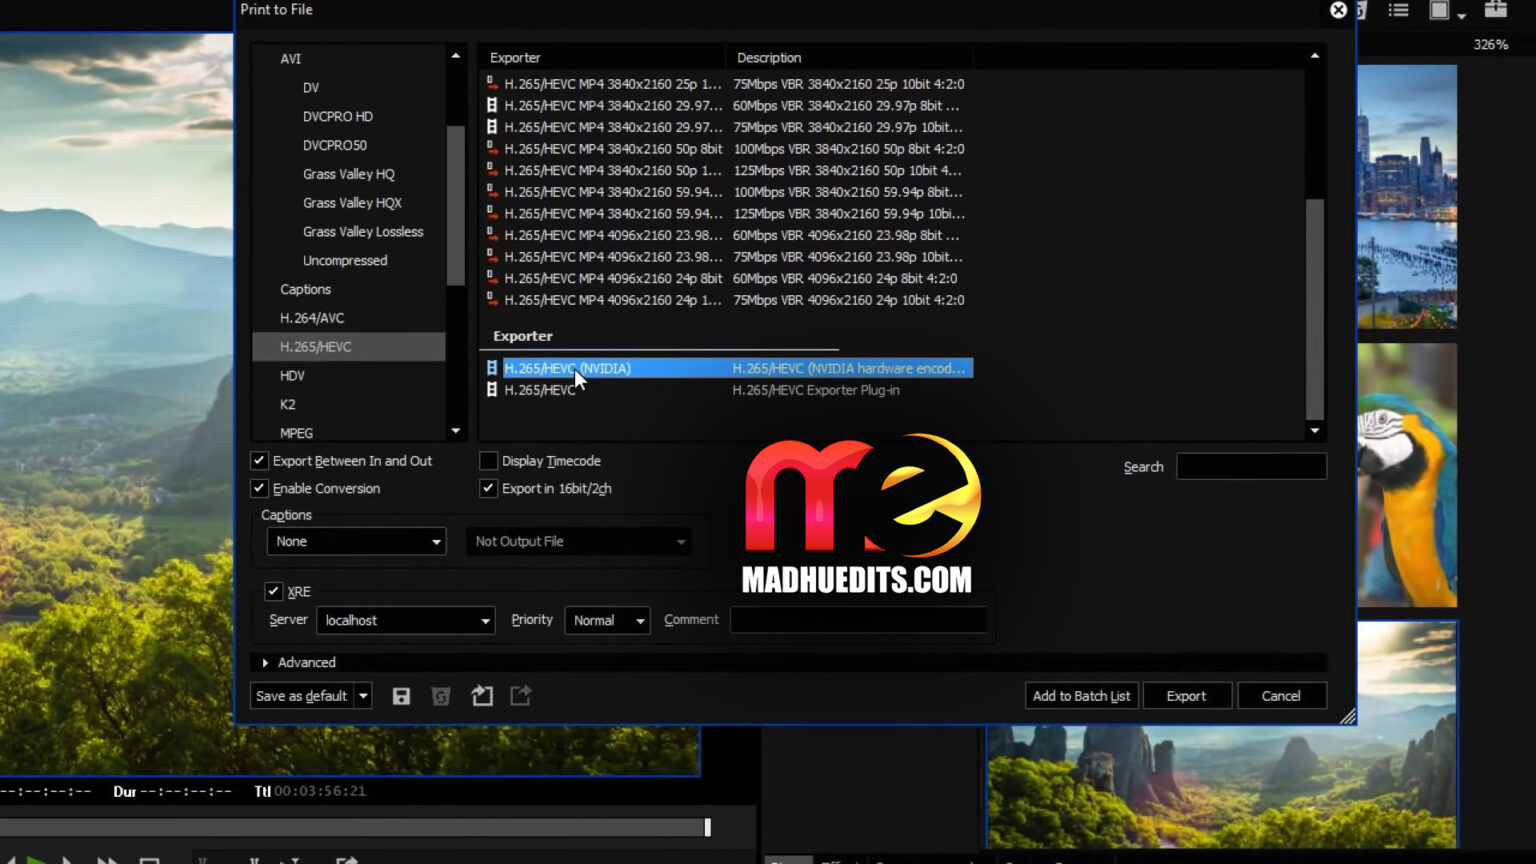
Task: Uncheck Export Between In and Out
Action: (x=259, y=460)
